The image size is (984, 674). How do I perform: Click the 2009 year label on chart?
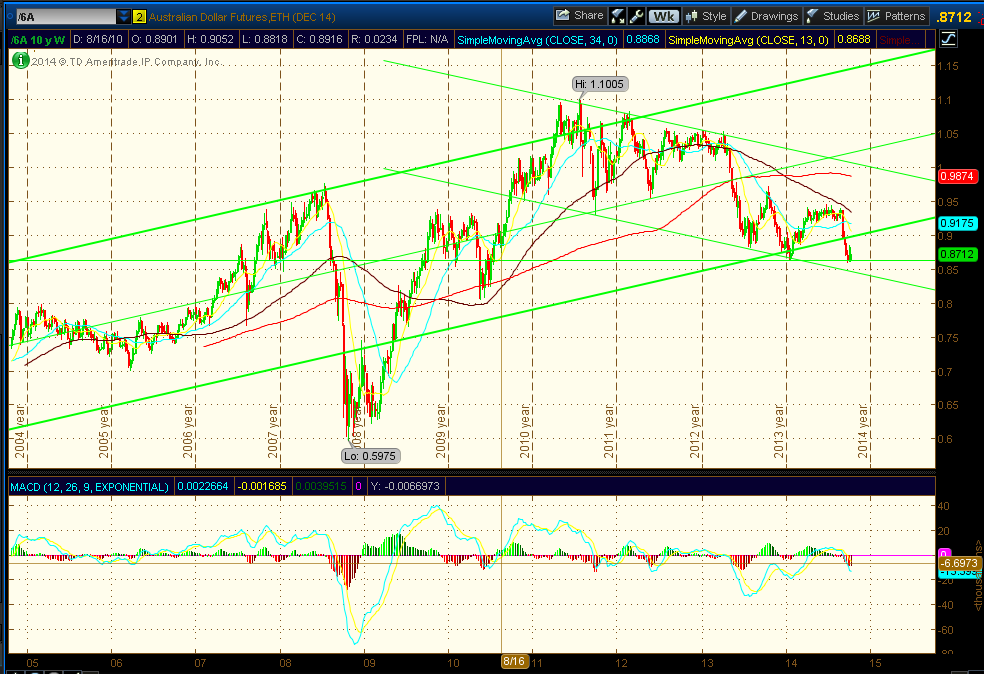[x=441, y=431]
